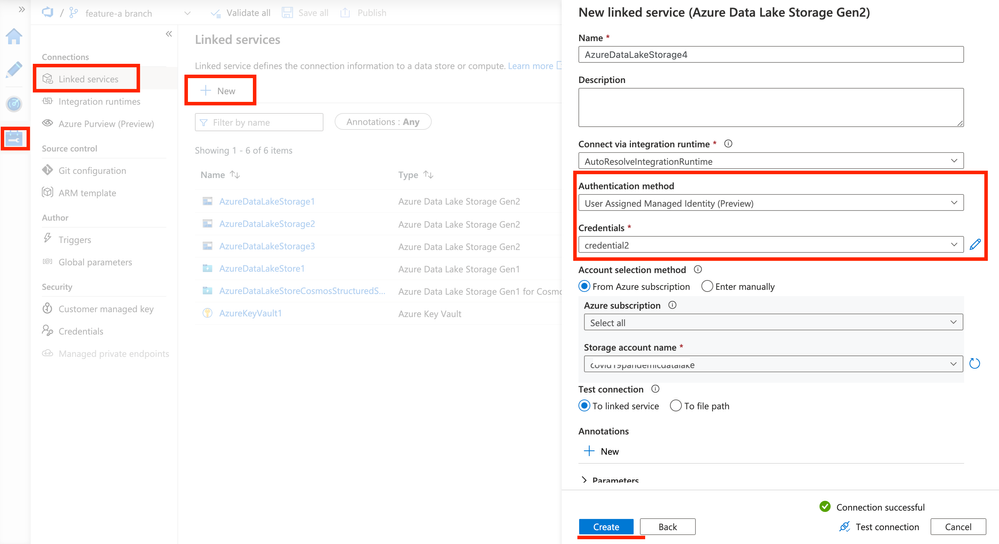Click the AzureDataLakeStorage1 row icon
Viewport: 999px width, 544px height.
[207, 201]
